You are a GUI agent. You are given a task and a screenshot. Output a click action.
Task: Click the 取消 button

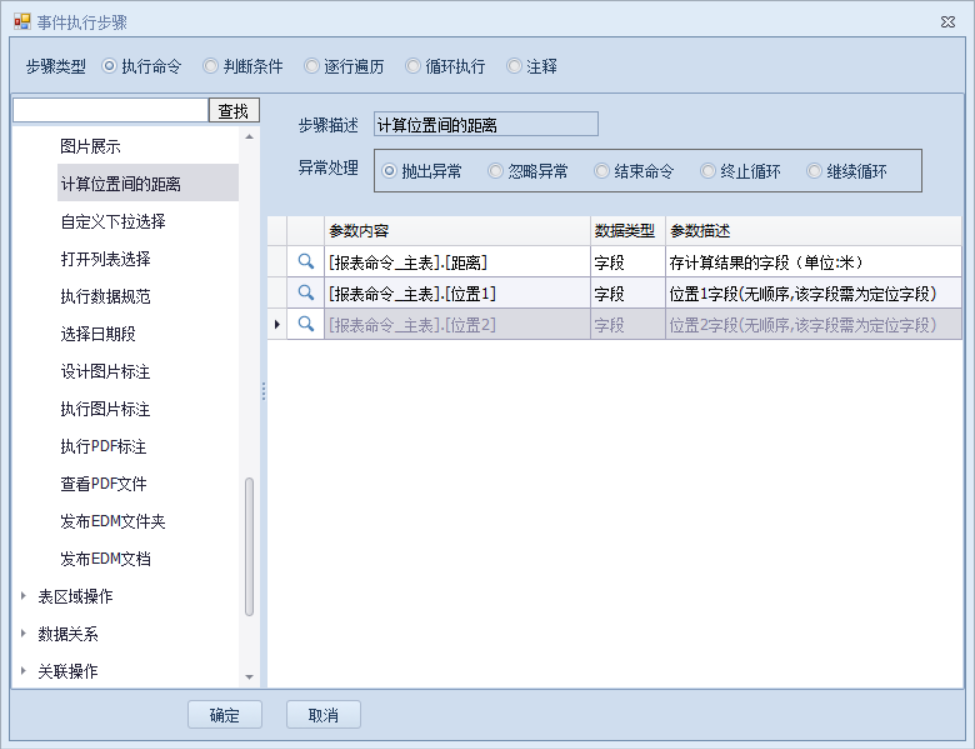(x=324, y=715)
